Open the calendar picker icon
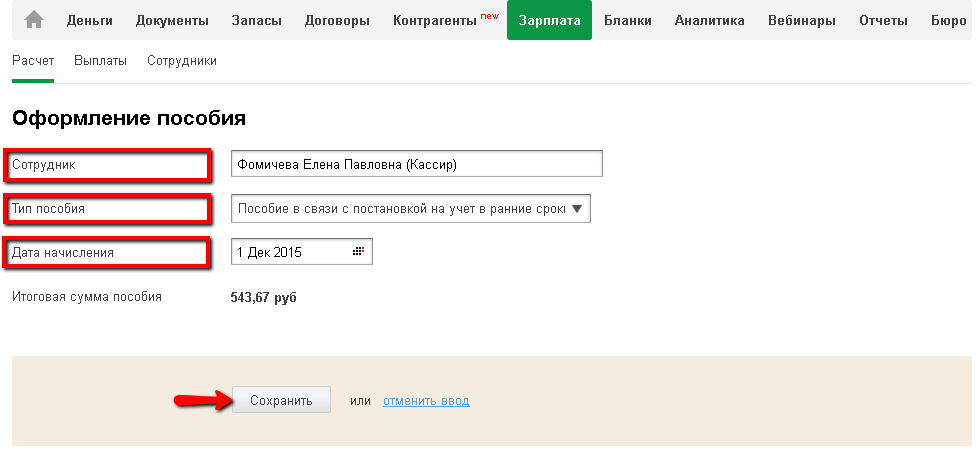This screenshot has width=979, height=460. [x=358, y=252]
